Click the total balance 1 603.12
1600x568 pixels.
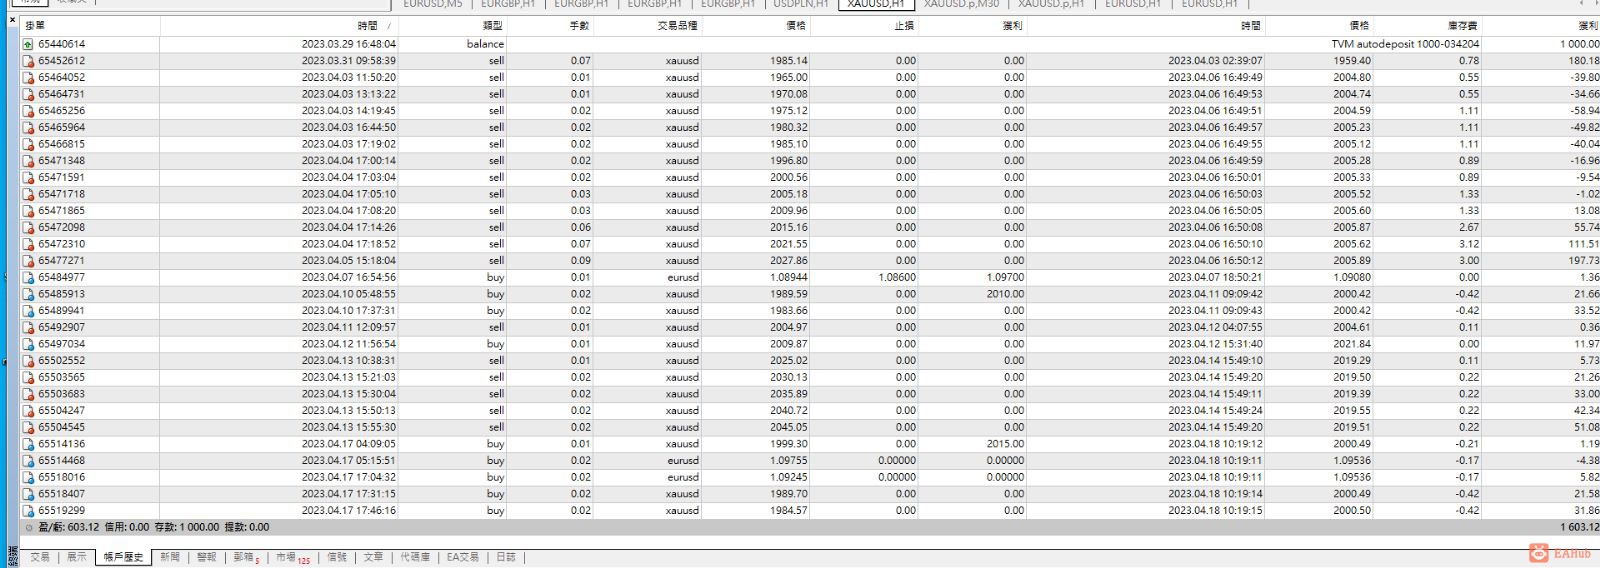coord(1579,527)
